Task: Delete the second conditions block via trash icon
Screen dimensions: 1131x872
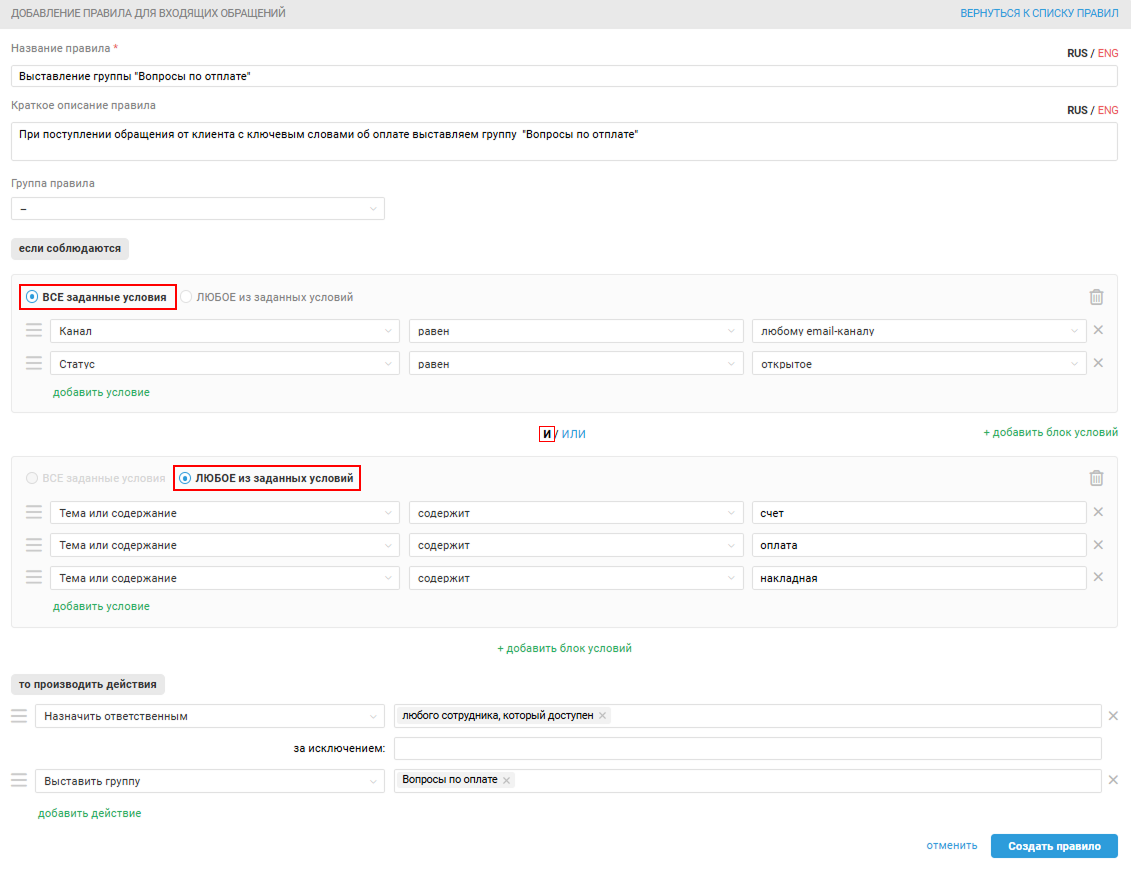Action: 1096,478
